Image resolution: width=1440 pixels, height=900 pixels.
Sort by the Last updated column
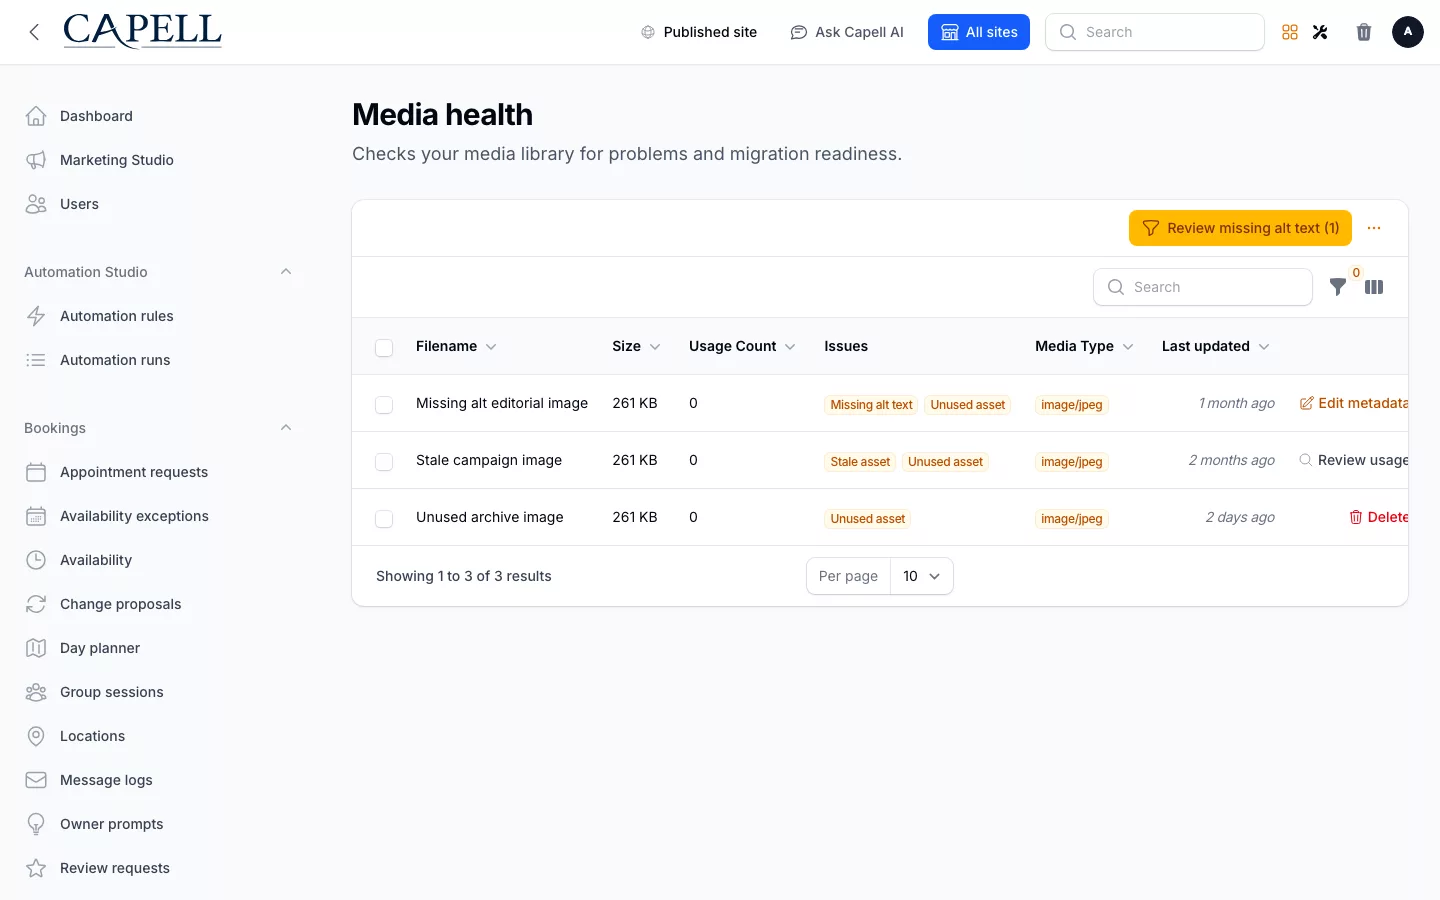coord(1215,346)
